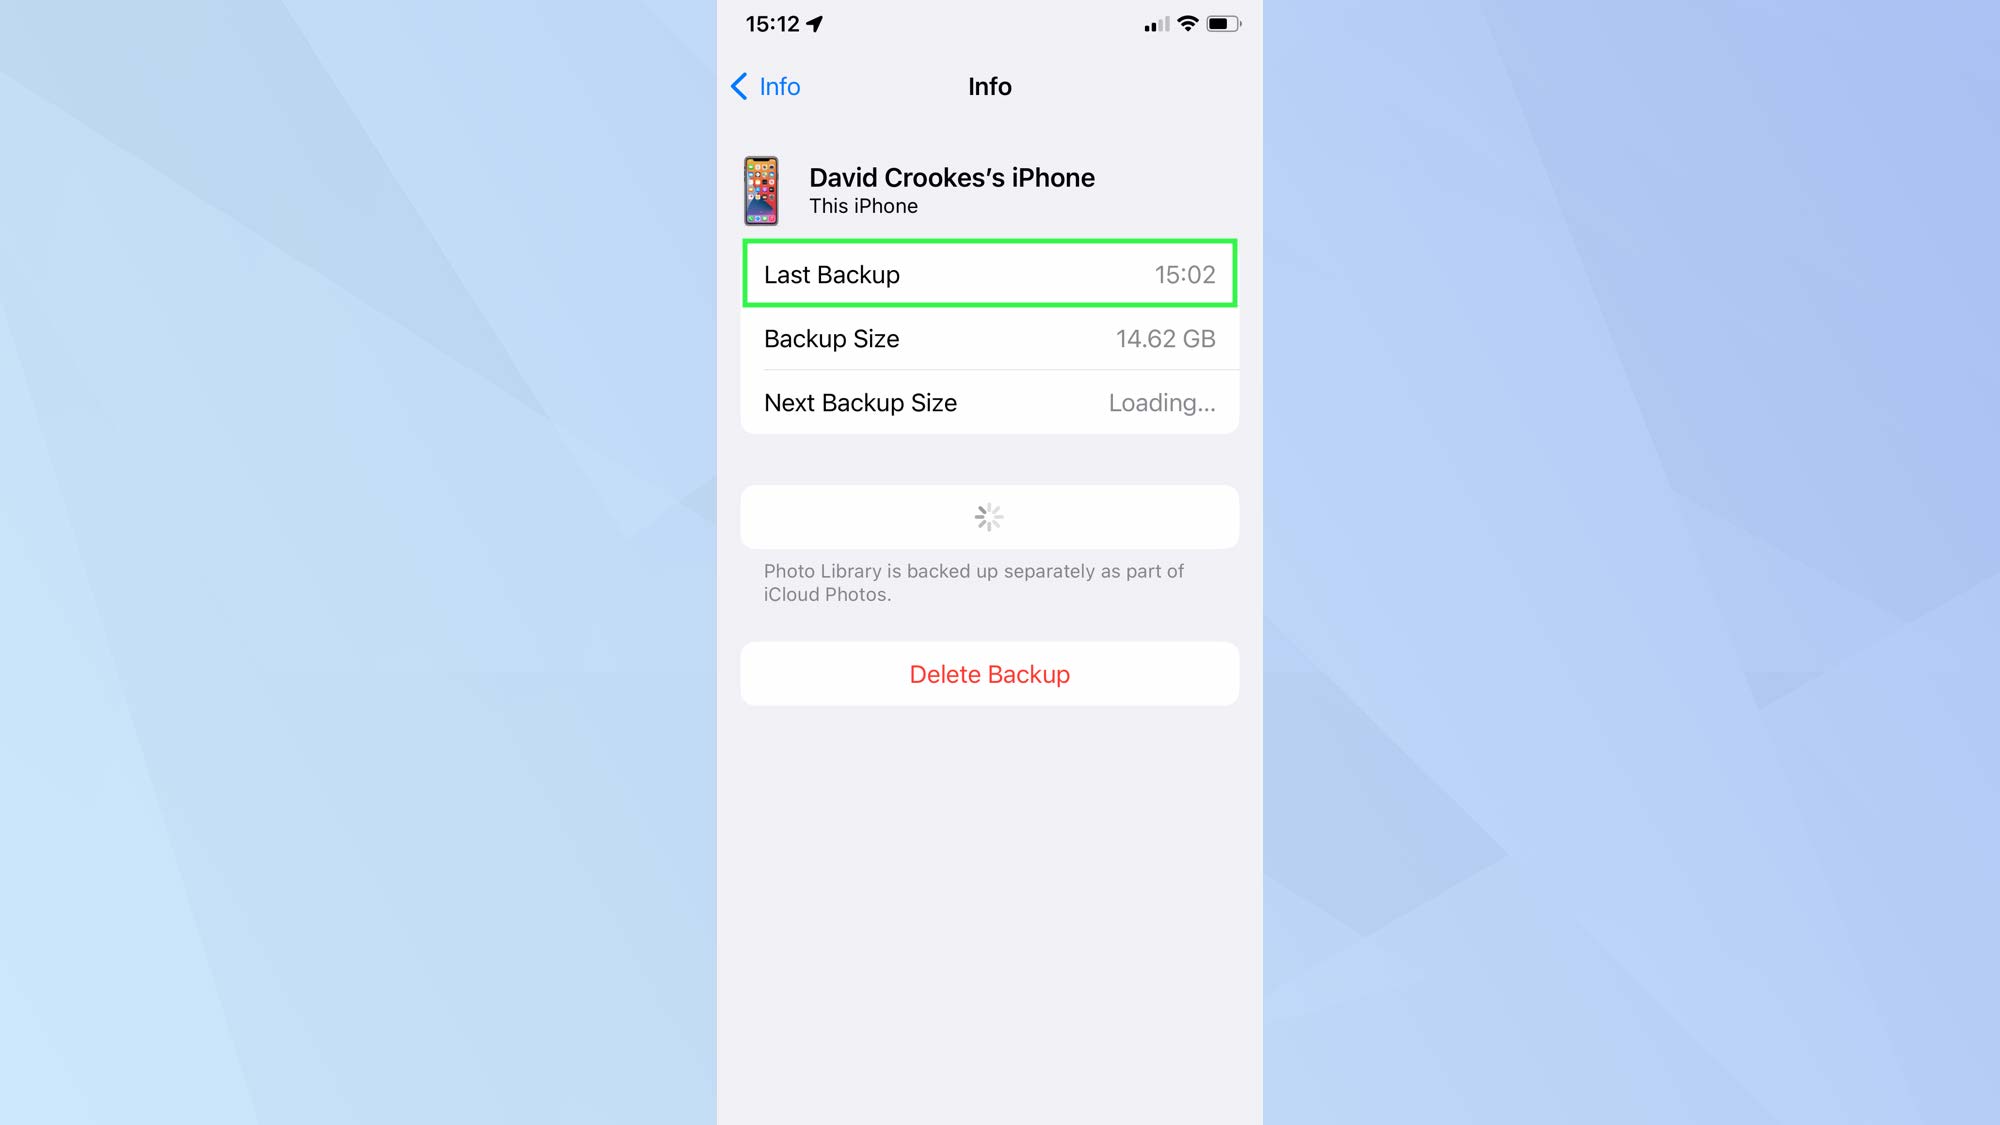The image size is (2000, 1125).
Task: Expand the Next Backup Size row
Action: pyautogui.click(x=989, y=402)
